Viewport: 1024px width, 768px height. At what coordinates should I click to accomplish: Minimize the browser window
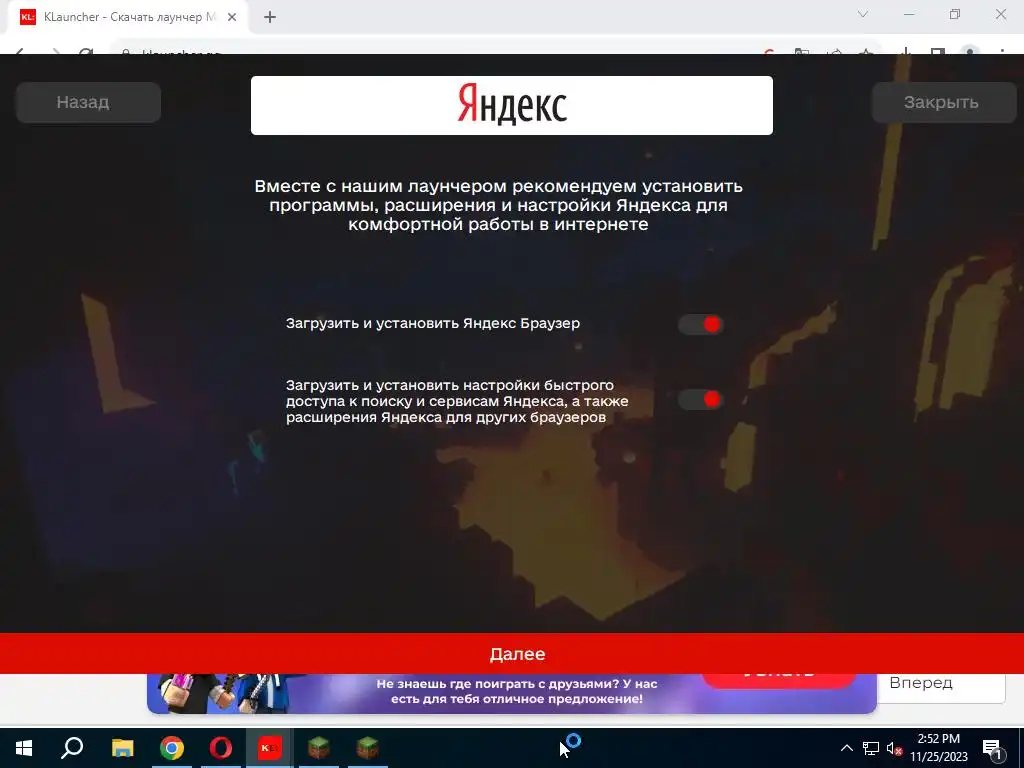click(x=909, y=14)
